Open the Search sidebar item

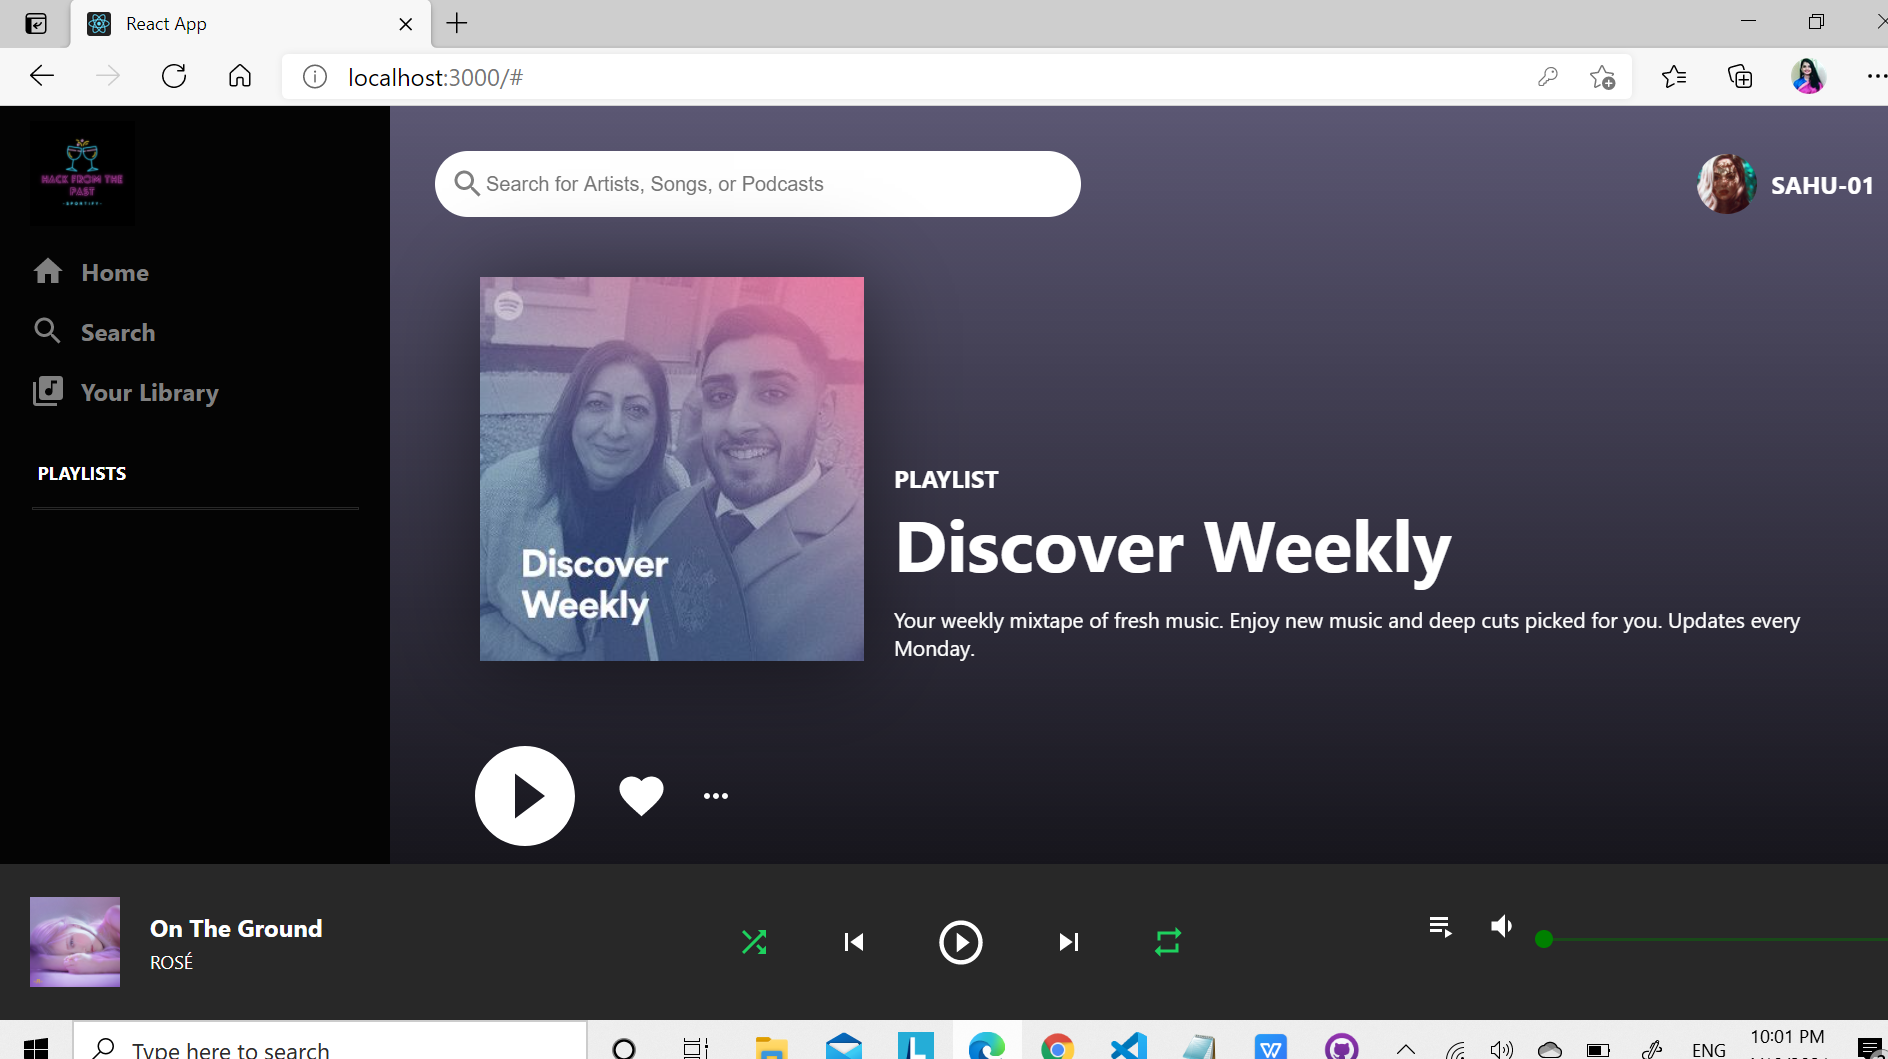[x=94, y=332]
